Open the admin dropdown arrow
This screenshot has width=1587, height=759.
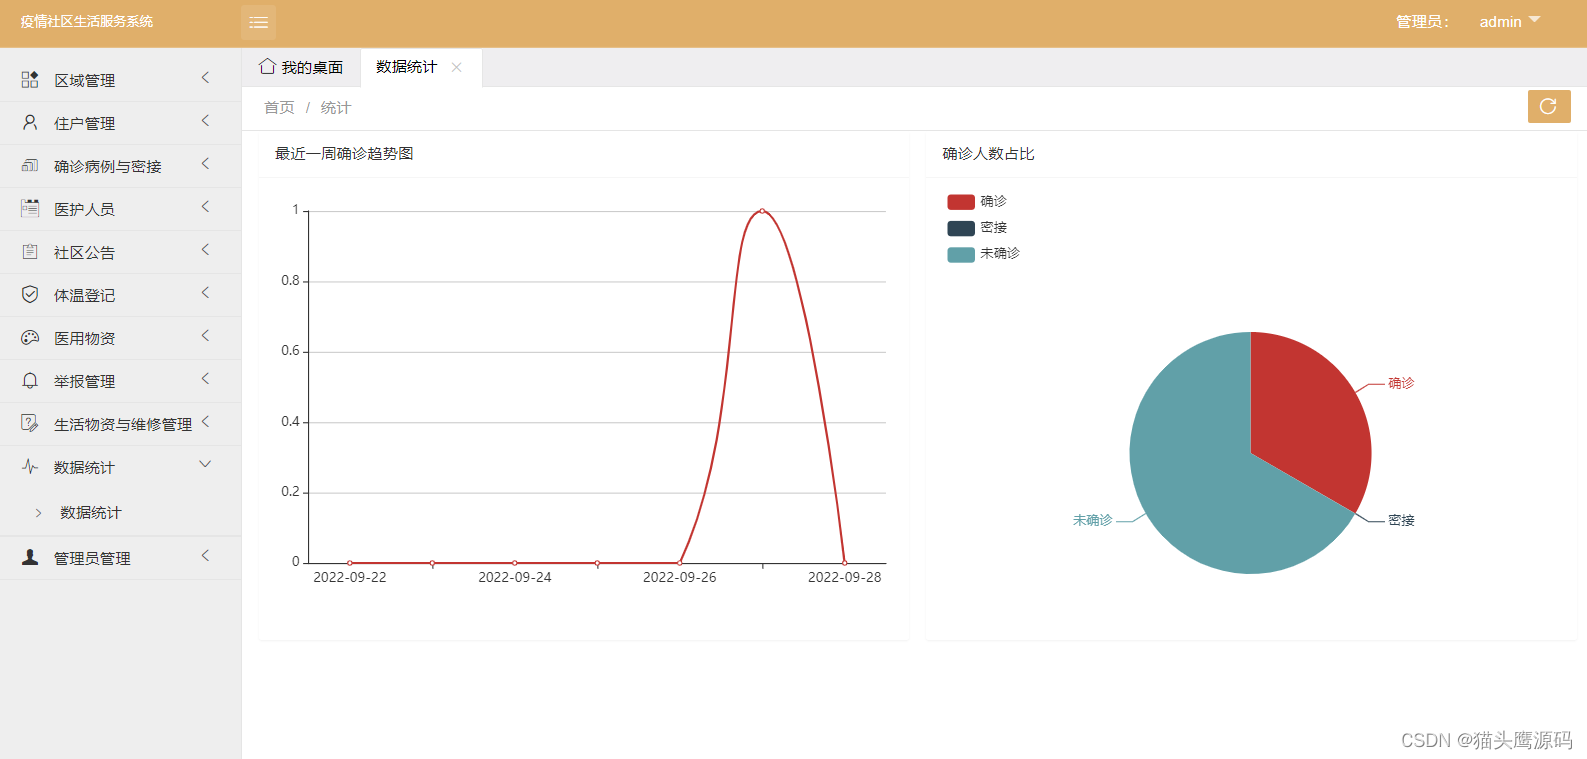[1535, 19]
